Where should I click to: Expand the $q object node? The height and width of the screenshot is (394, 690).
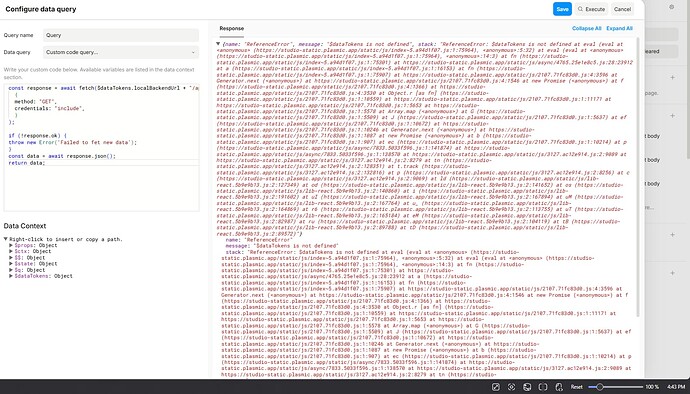coord(11,270)
